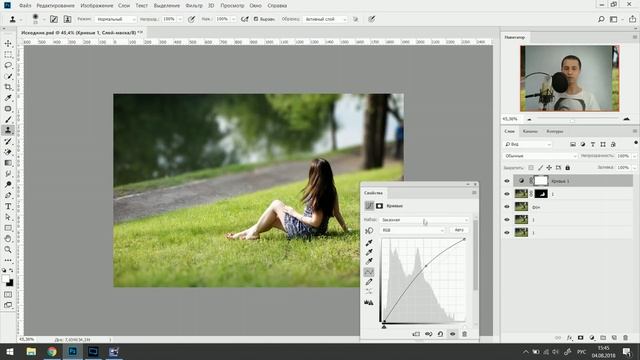Click the Navigator zoom in button

point(627,119)
